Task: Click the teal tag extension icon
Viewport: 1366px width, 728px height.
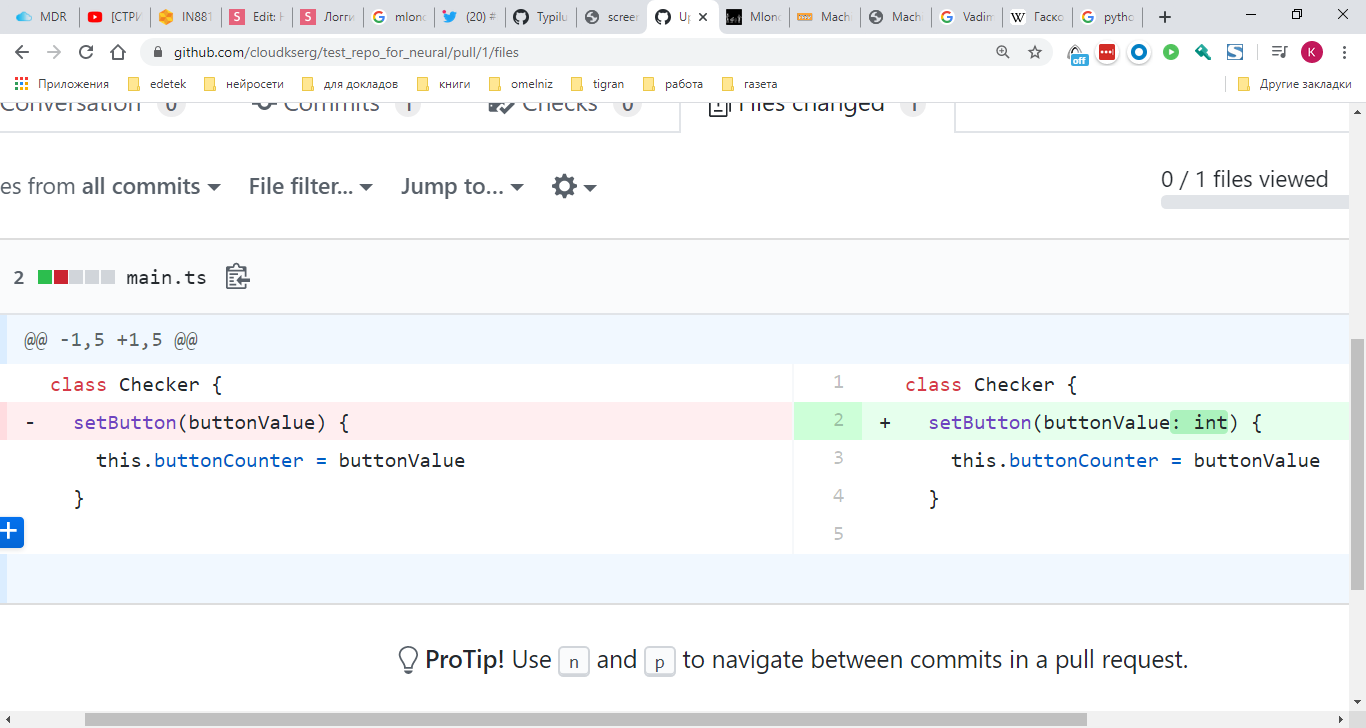Action: click(x=1203, y=52)
